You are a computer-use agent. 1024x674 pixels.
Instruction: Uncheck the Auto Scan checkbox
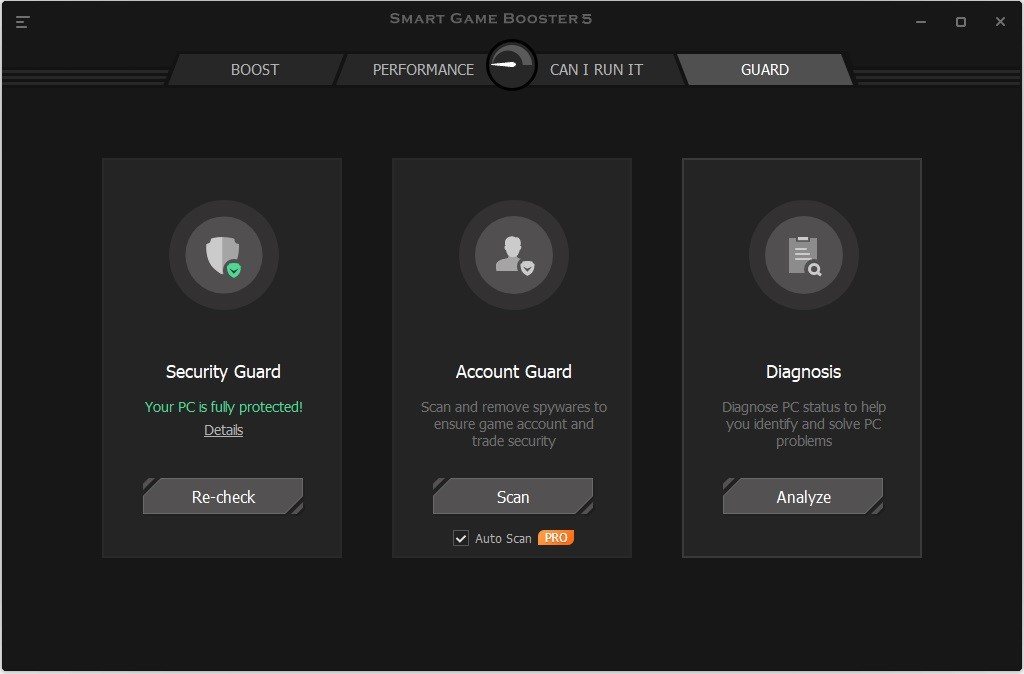(x=461, y=537)
